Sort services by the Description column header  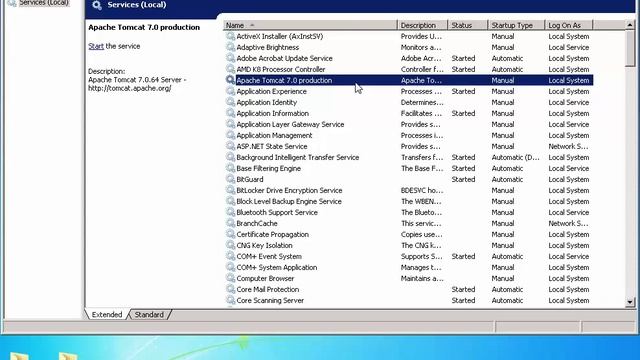[422, 25]
